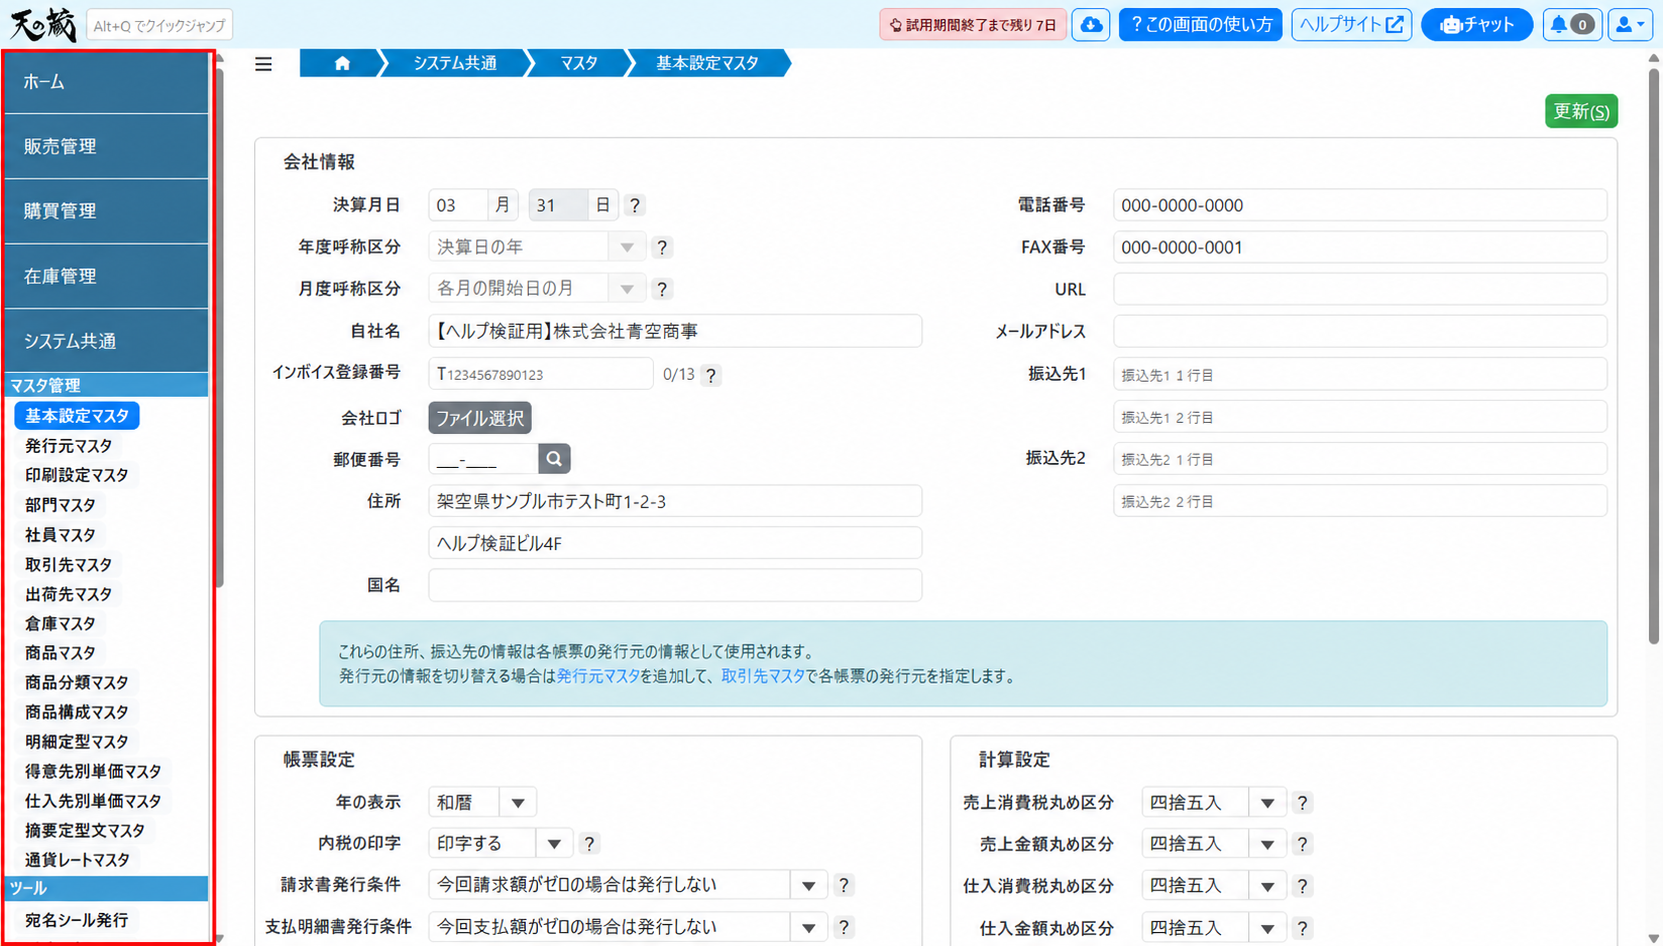Viewport: 1663px width, 946px height.
Task: Click help icon next to 仕入金額丸め区分
Action: 1301,928
